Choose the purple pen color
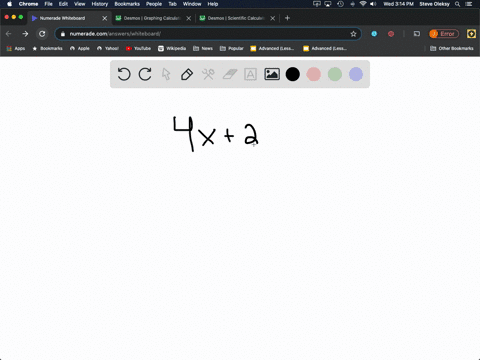The width and height of the screenshot is (480, 360). click(356, 74)
